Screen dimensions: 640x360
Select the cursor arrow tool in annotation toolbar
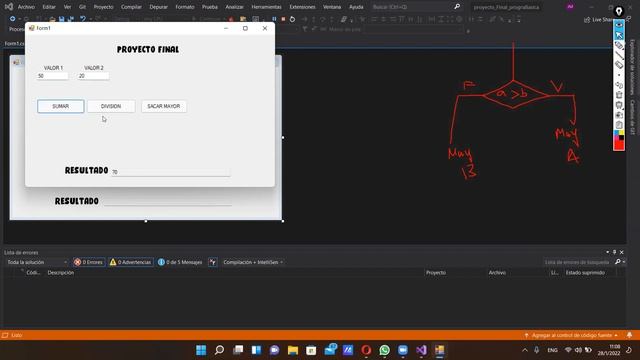click(619, 35)
